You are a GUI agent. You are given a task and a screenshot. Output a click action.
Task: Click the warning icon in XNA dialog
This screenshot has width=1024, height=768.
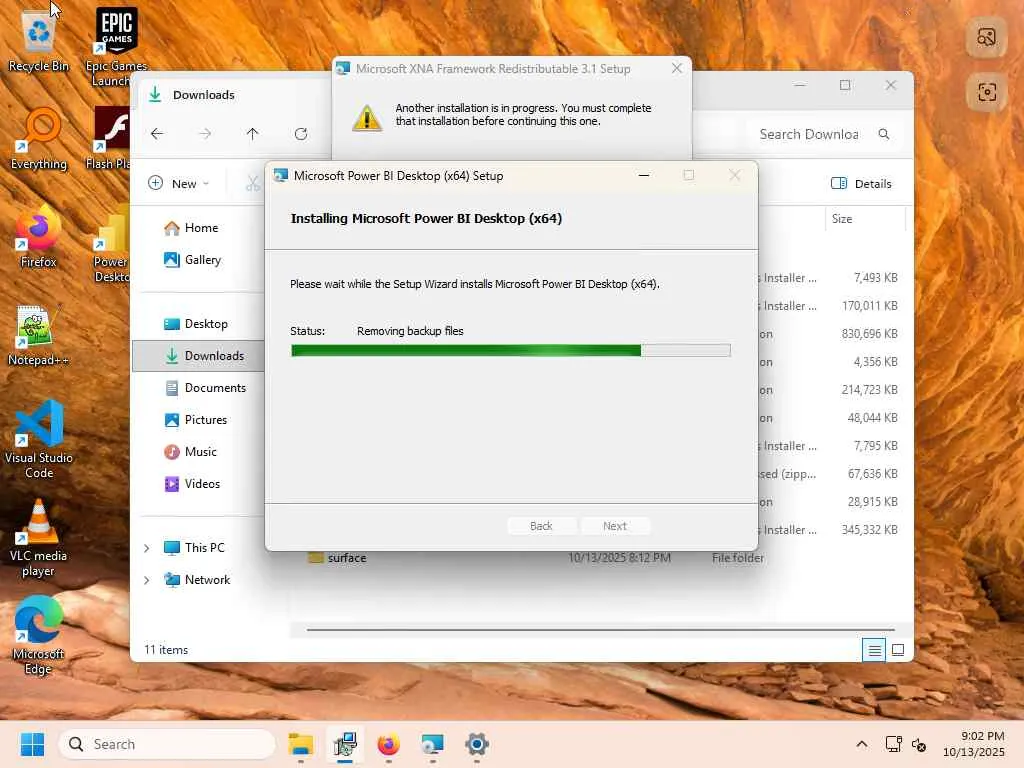click(x=367, y=118)
